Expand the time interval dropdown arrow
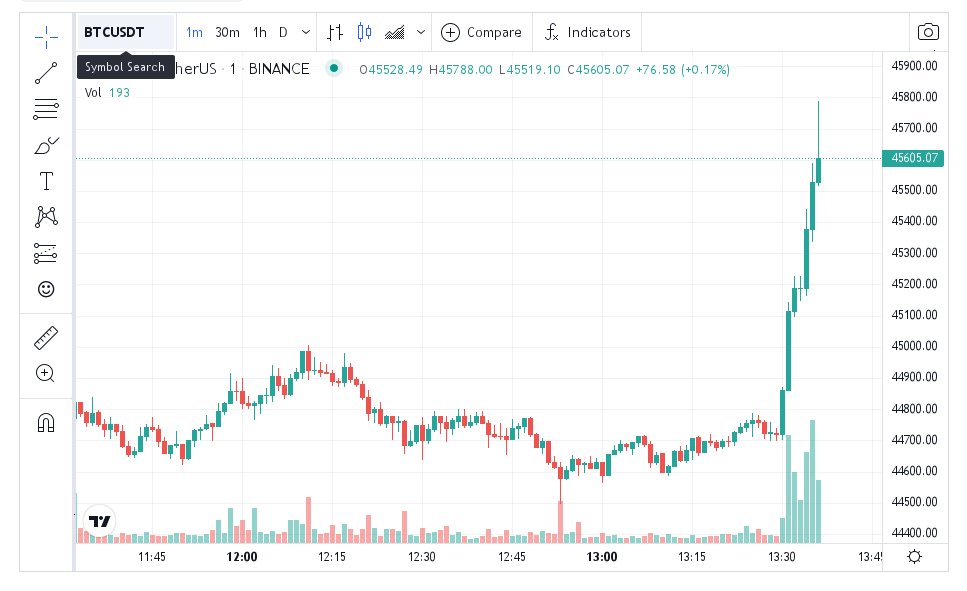 (x=304, y=32)
